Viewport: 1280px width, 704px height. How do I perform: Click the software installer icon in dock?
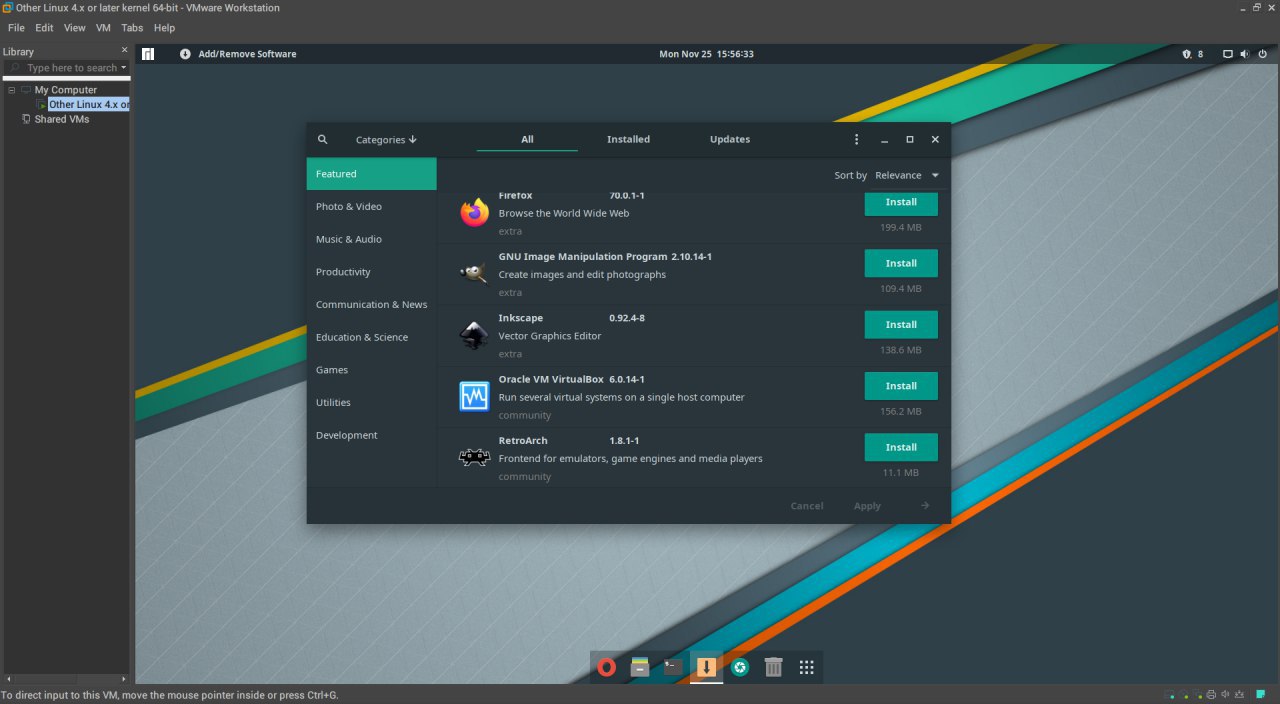(x=706, y=667)
